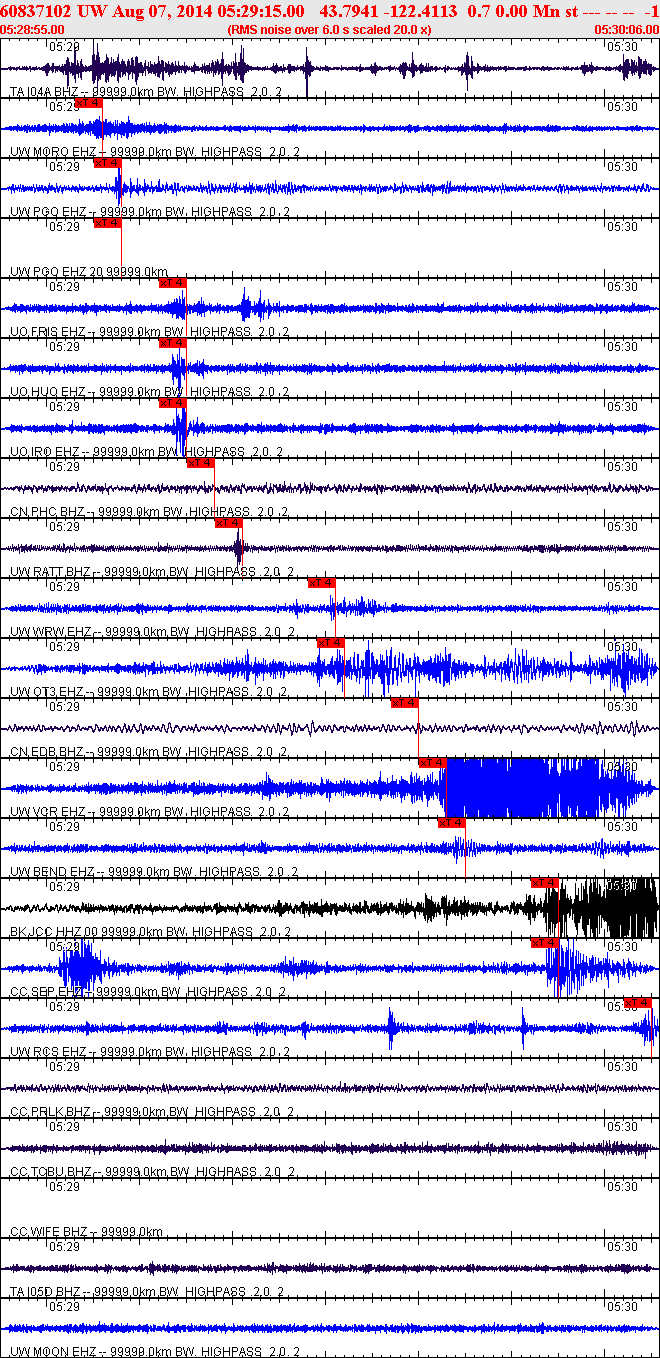Click the red pick marker on UW MORO trace
The image size is (660, 1358).
tap(89, 102)
